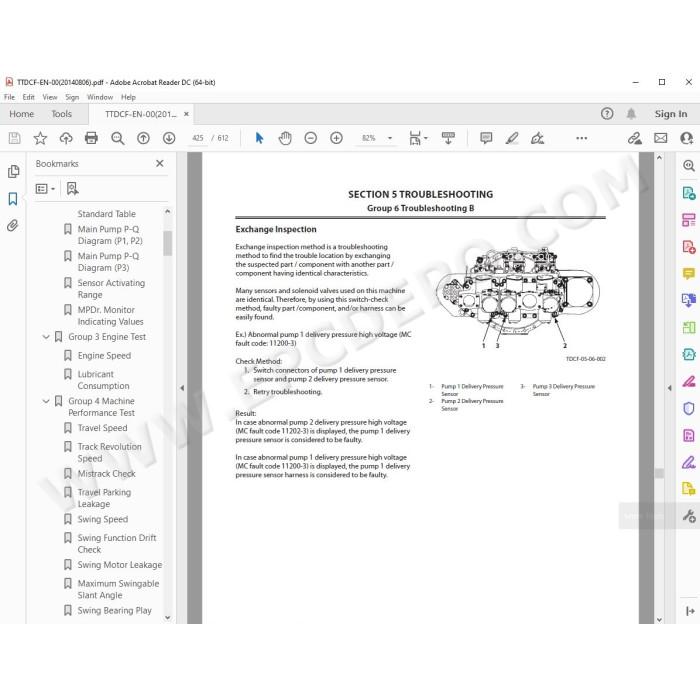Share a link to the file
Screen dimensions: 700x700
pyautogui.click(x=634, y=138)
